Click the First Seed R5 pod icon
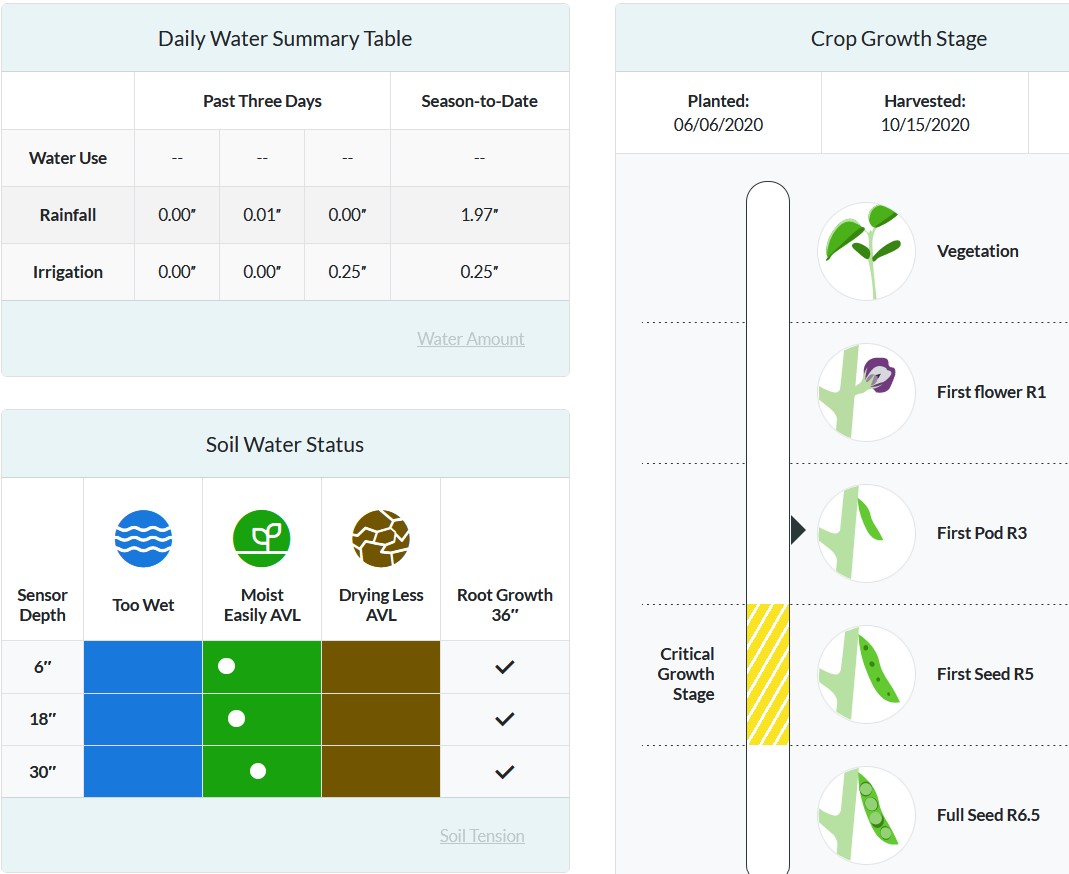 pyautogui.click(x=866, y=673)
